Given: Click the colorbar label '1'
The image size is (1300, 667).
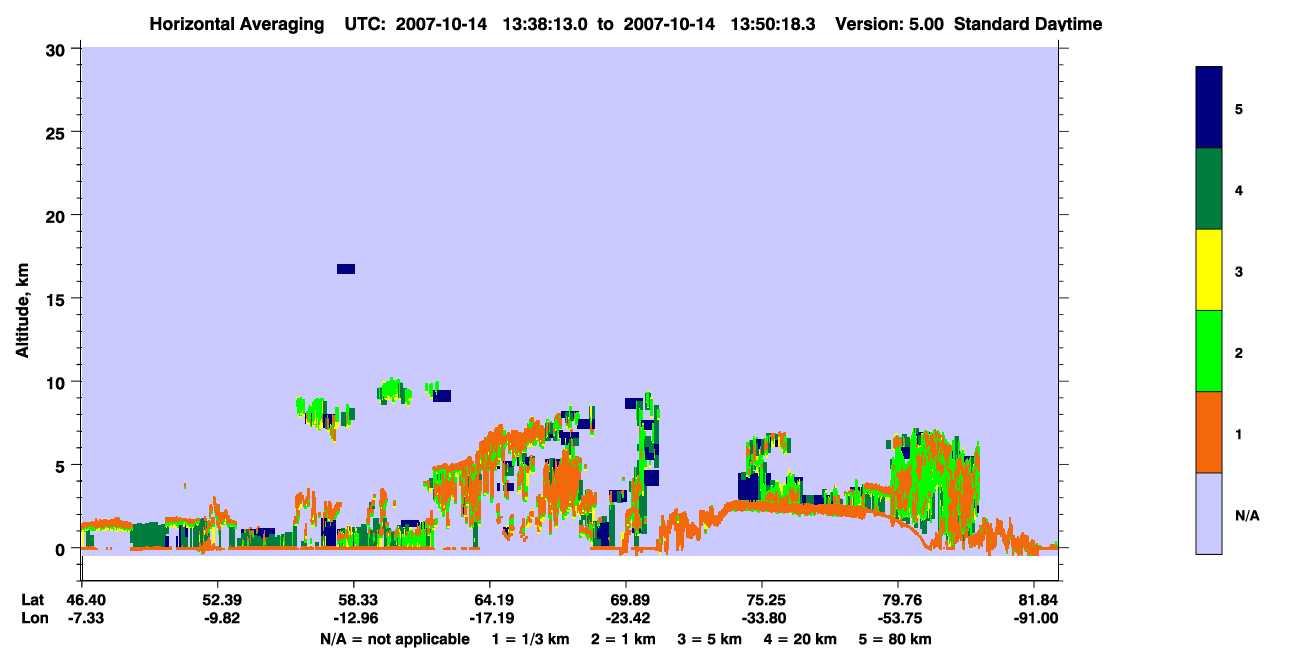Looking at the screenshot, I should tap(1239, 433).
